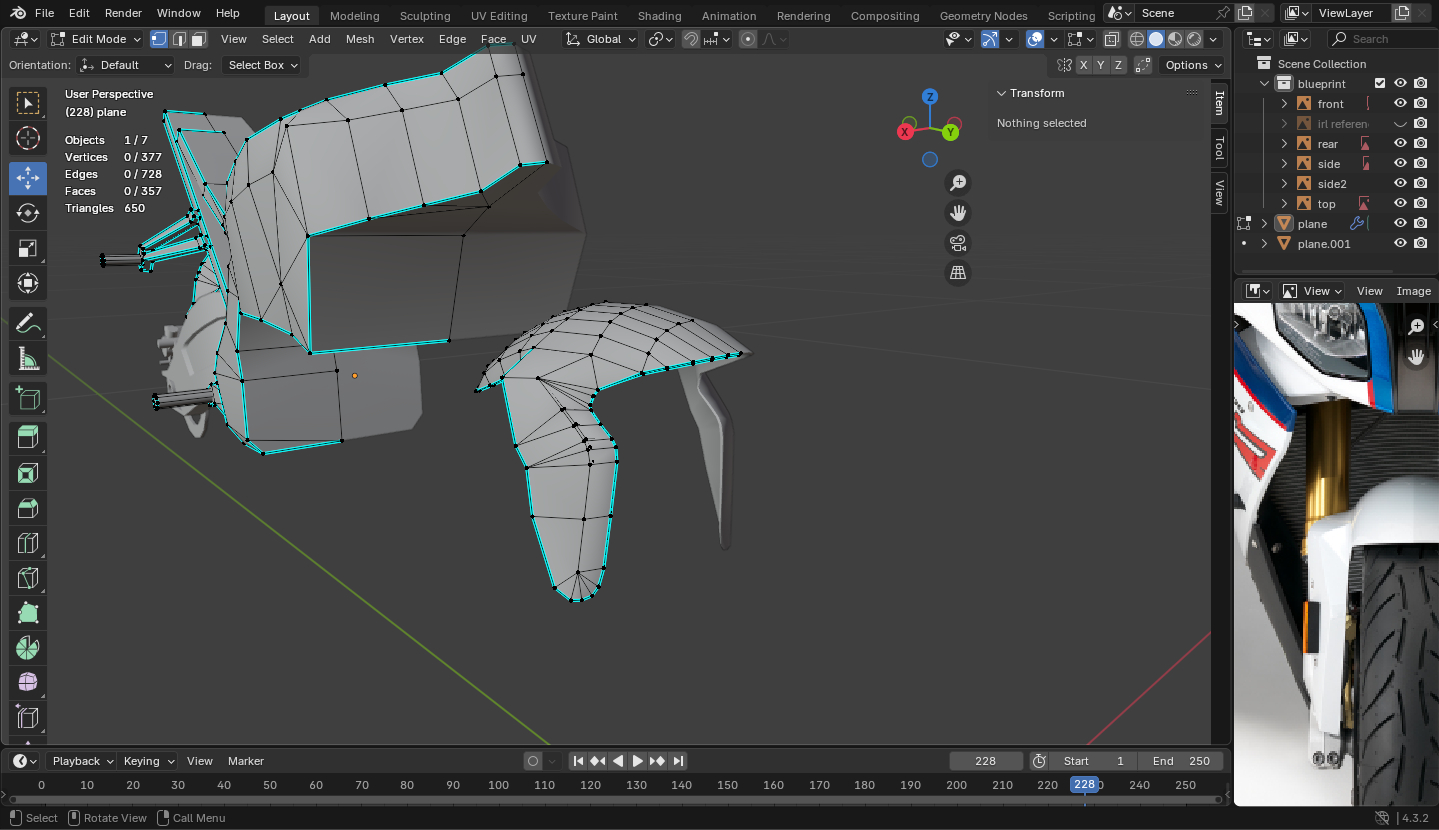
Task: Open the Global transform orientation dropdown
Action: tap(600, 39)
